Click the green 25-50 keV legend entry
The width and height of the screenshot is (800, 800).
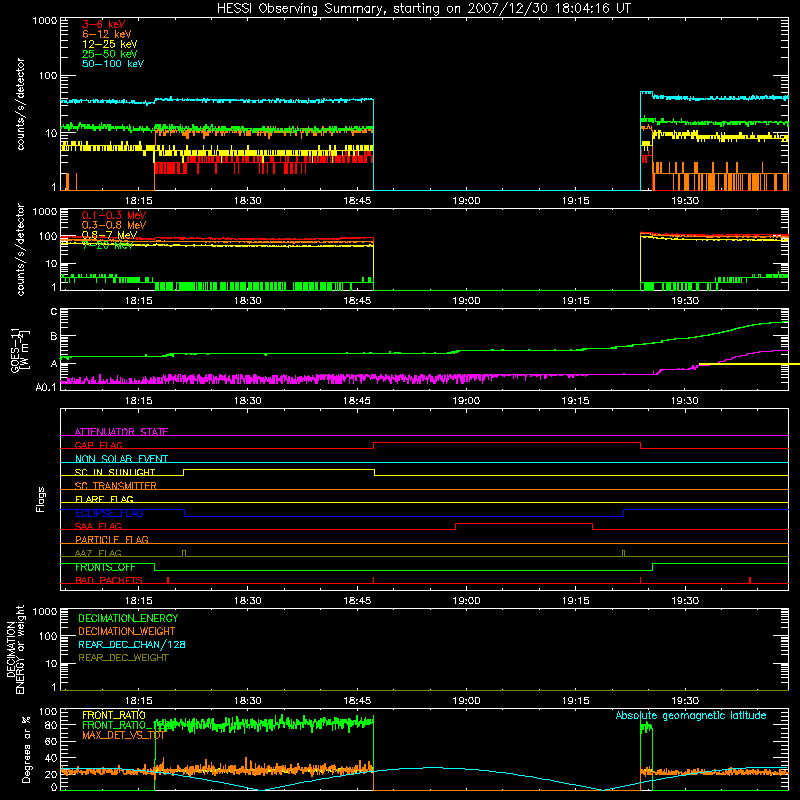(109, 54)
